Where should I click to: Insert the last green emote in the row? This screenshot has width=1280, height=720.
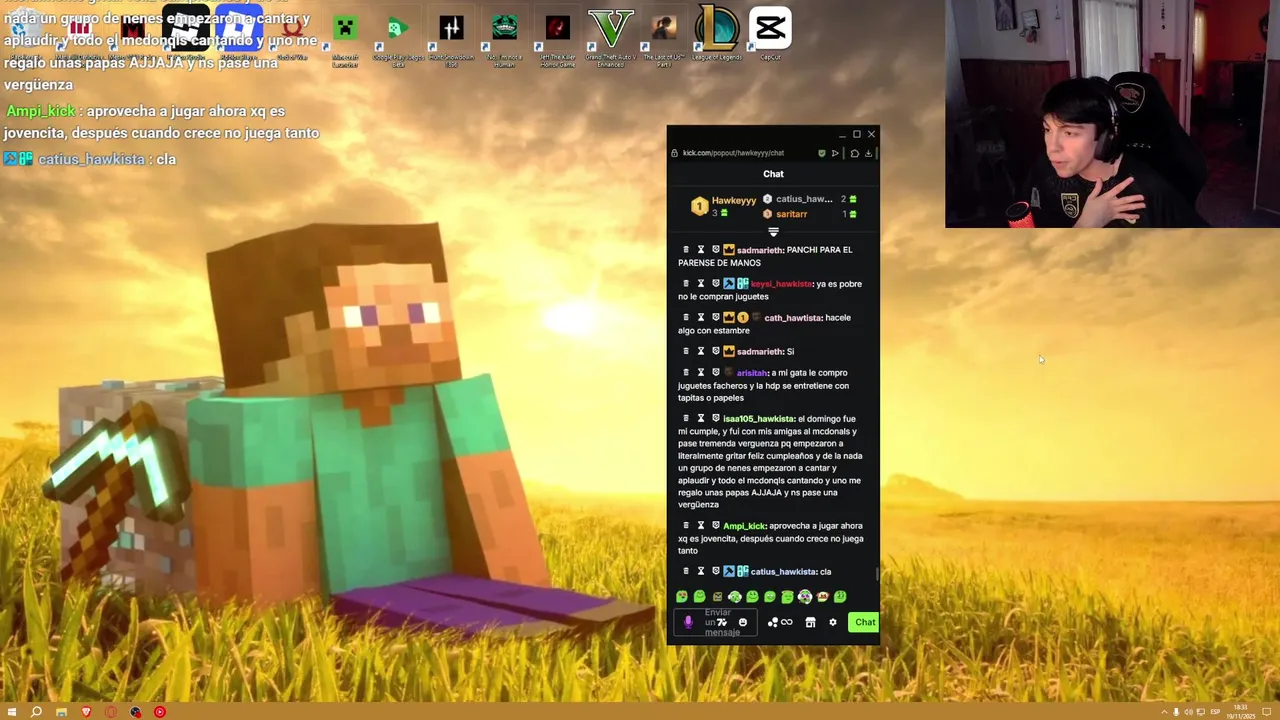point(840,597)
